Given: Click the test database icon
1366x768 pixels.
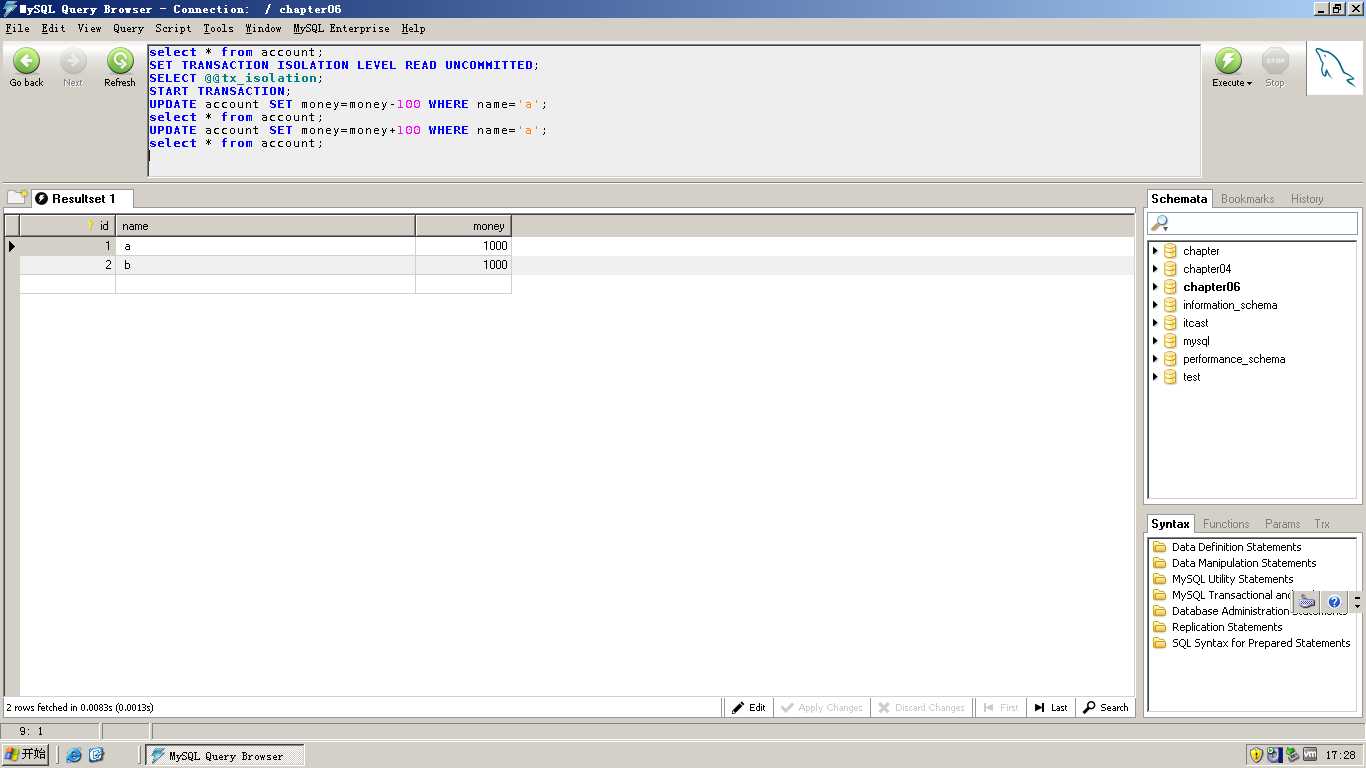Looking at the screenshot, I should 1170,377.
